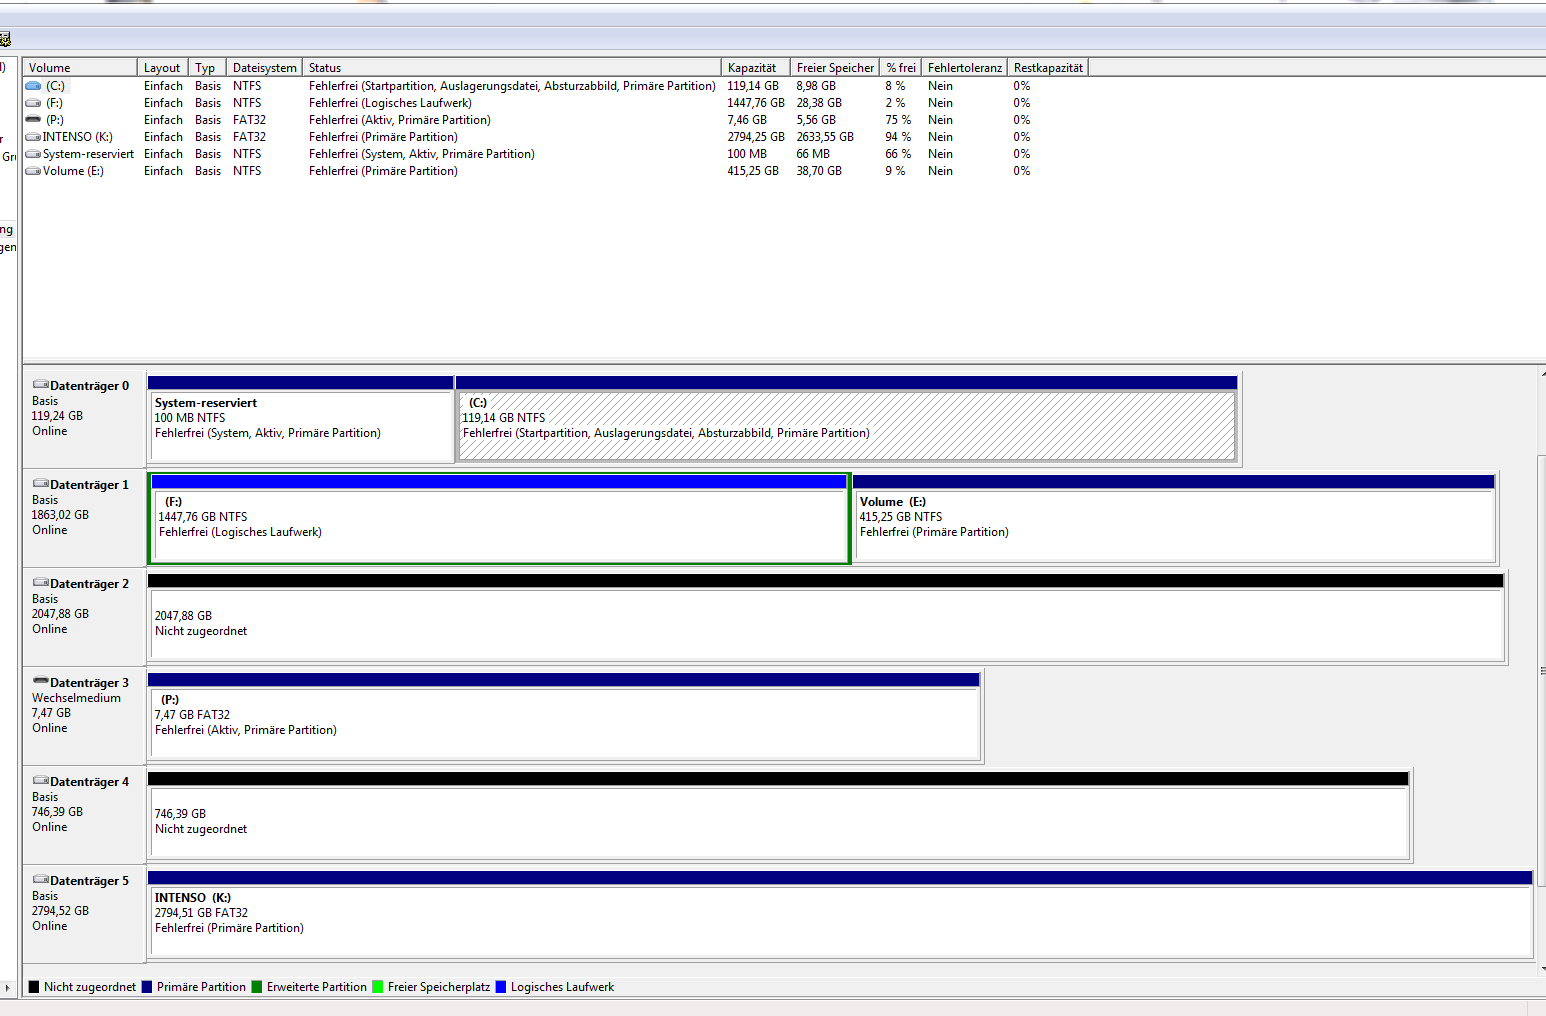This screenshot has height=1016, width=1546.
Task: Click the left pane scroll-right arrow
Action: pyautogui.click(x=8, y=988)
